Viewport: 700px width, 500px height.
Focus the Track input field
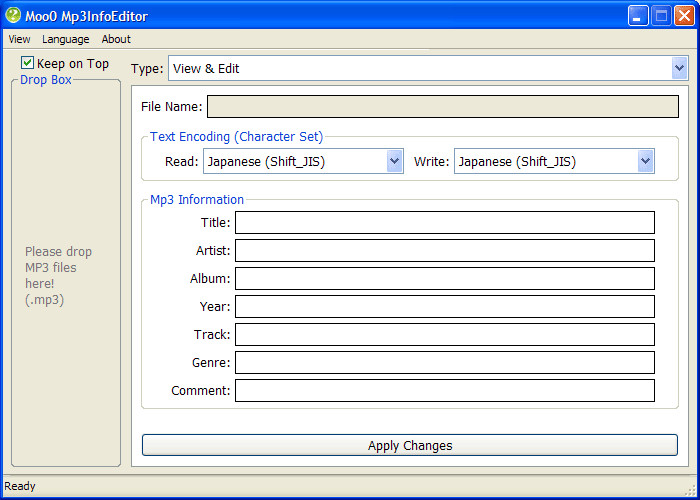[445, 334]
